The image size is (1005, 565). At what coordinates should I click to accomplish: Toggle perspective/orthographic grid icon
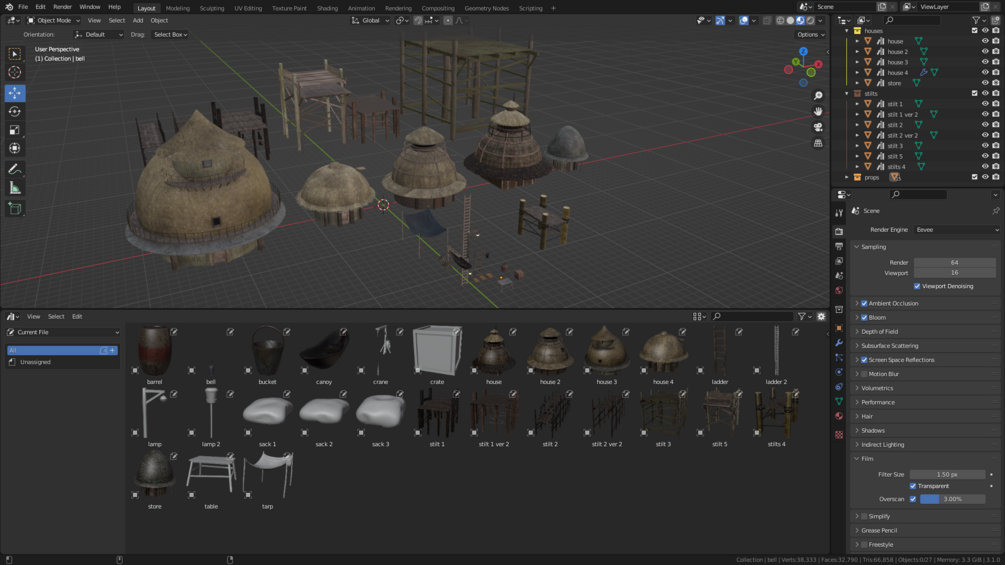(818, 143)
